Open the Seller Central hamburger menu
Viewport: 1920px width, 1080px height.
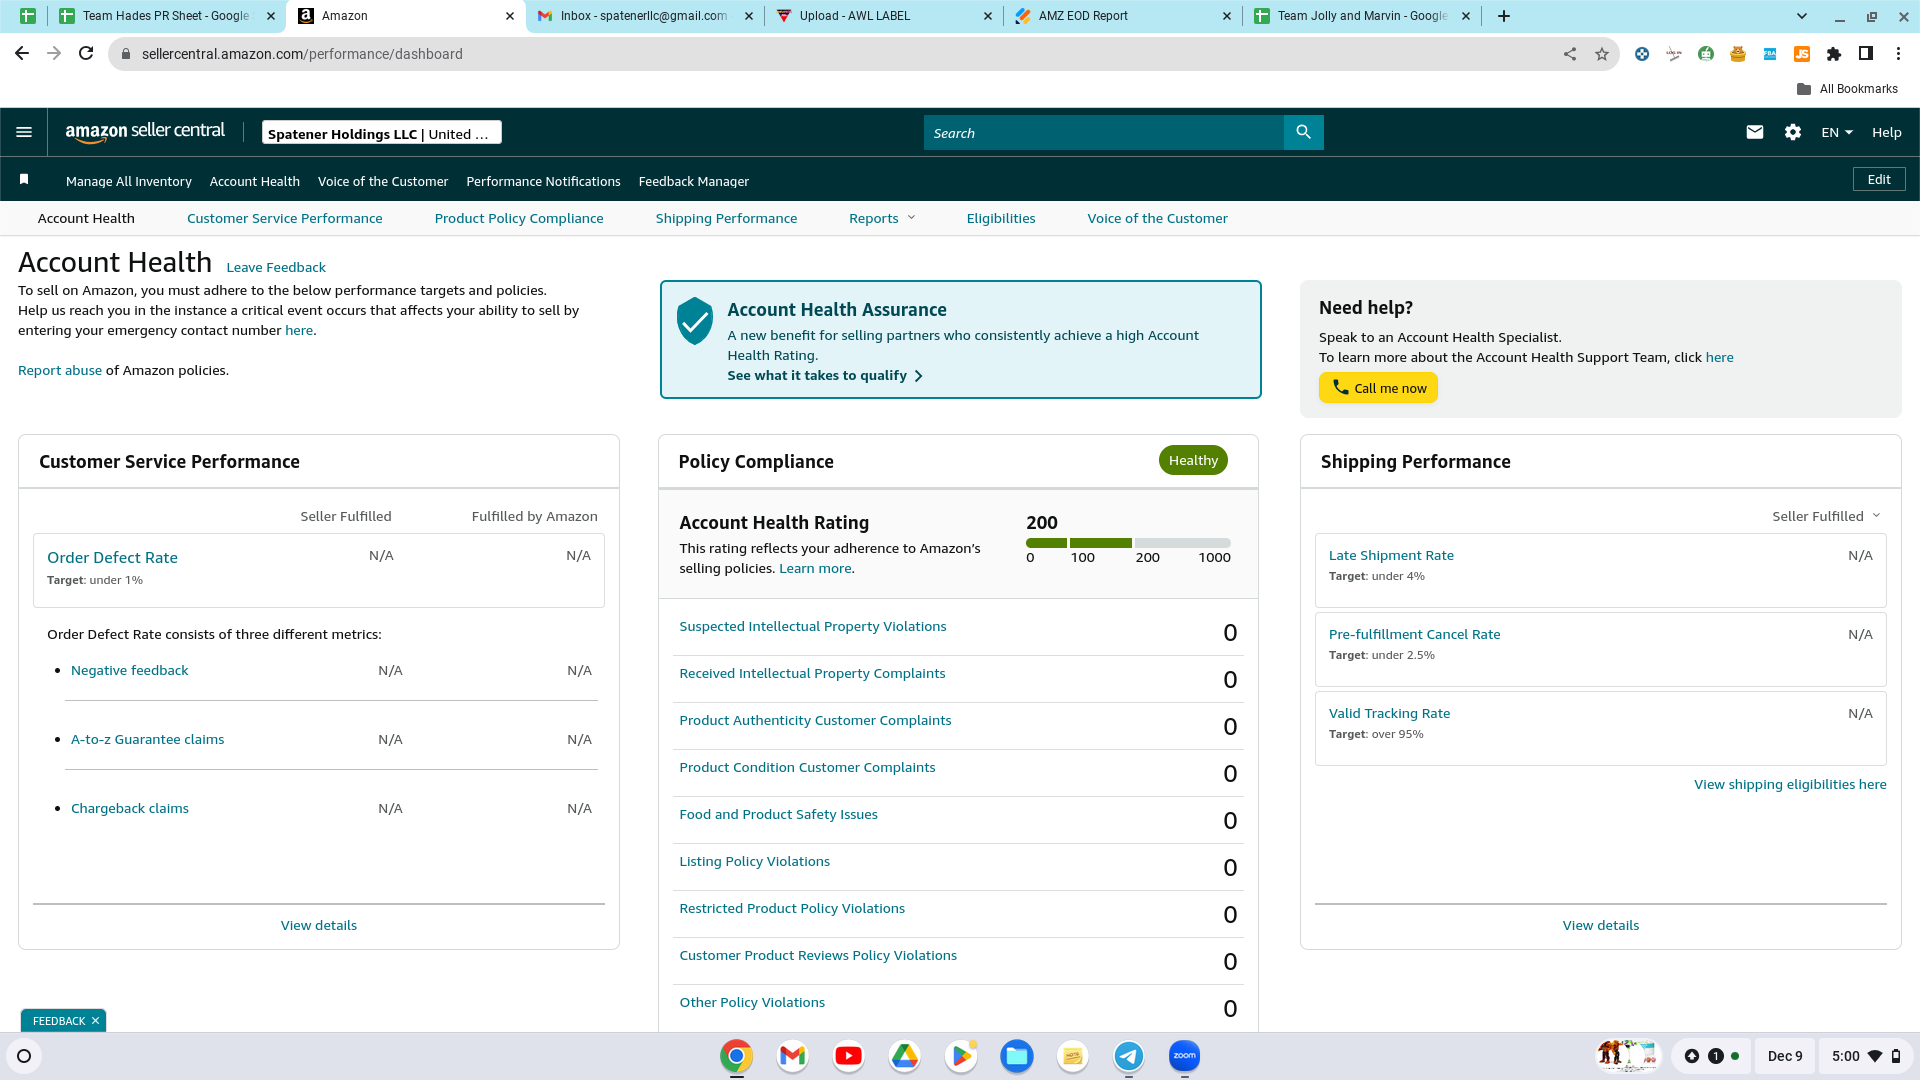pyautogui.click(x=24, y=132)
